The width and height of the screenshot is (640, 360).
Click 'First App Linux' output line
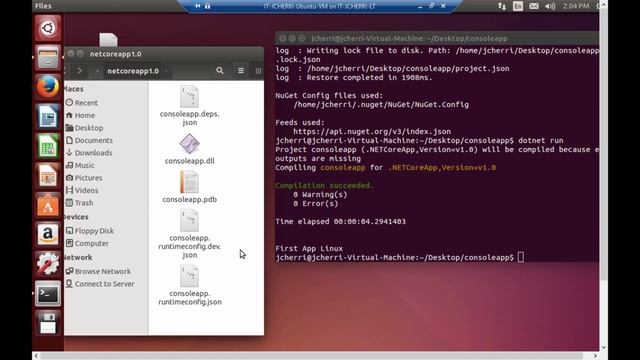tap(309, 248)
